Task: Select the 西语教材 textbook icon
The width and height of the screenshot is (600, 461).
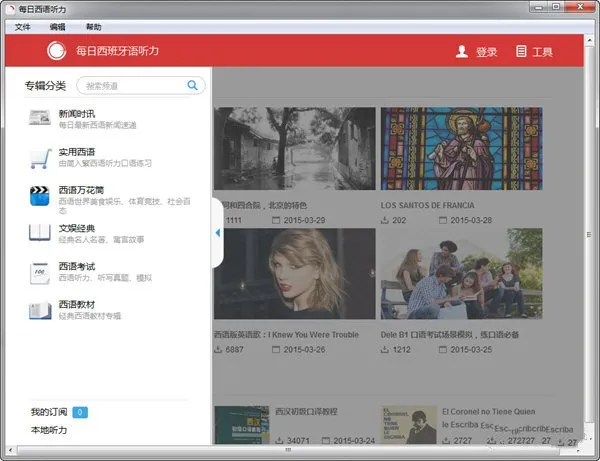Action: click(x=40, y=310)
